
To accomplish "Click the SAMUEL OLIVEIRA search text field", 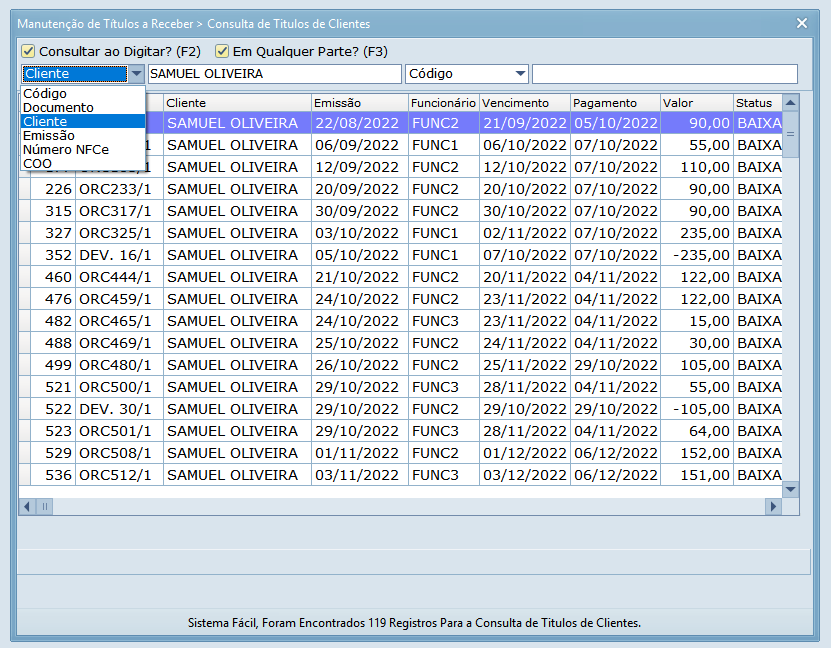I will pos(273,74).
